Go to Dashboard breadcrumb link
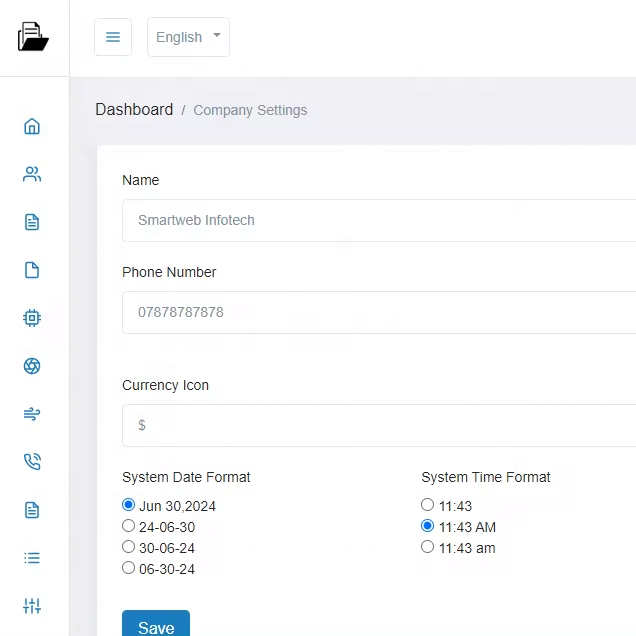Image resolution: width=636 pixels, height=636 pixels. tap(134, 110)
